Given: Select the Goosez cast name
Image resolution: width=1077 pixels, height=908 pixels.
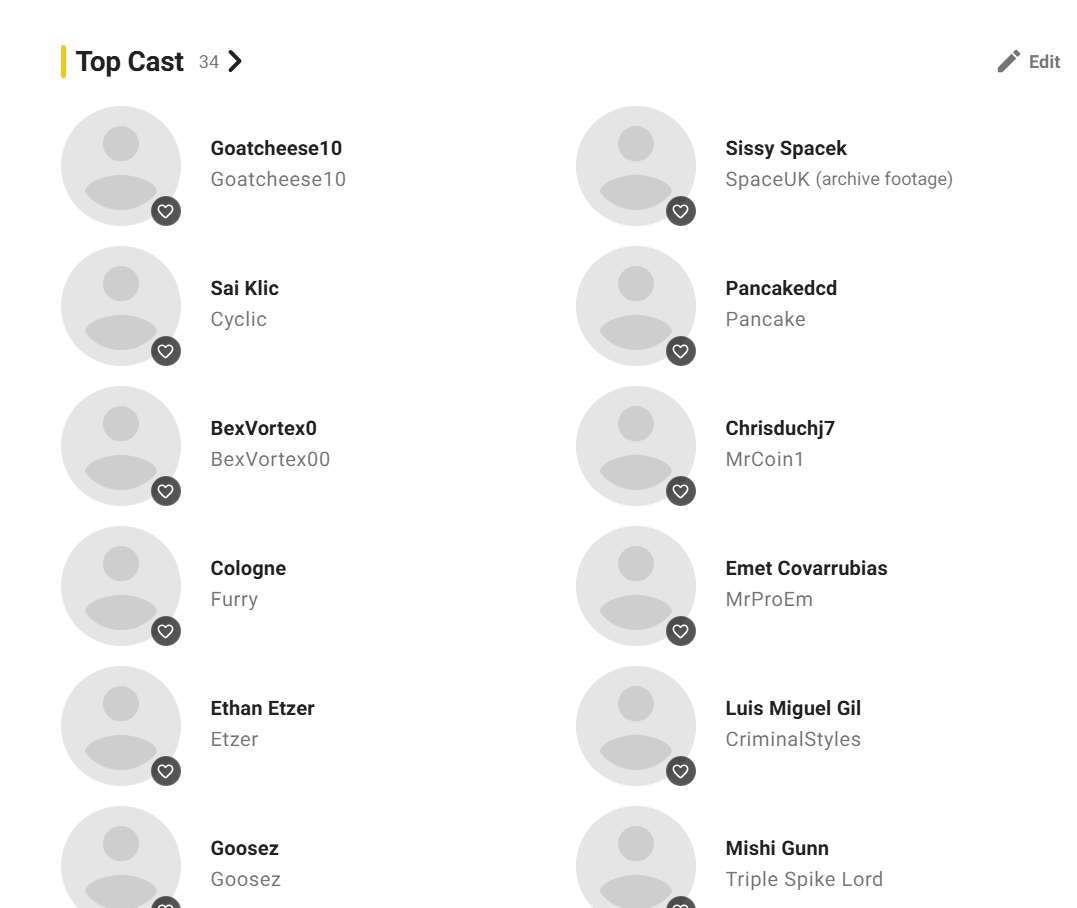Looking at the screenshot, I should [x=245, y=849].
